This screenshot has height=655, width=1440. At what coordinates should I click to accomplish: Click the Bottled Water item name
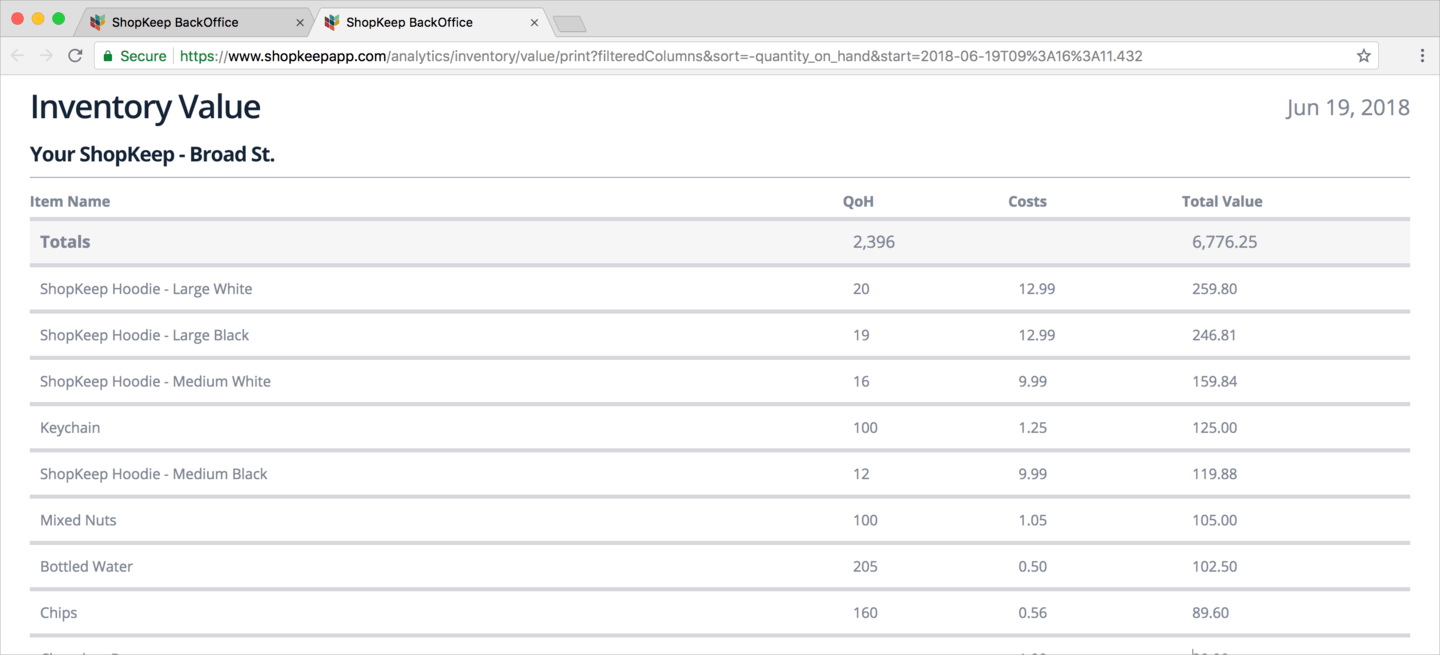86,566
